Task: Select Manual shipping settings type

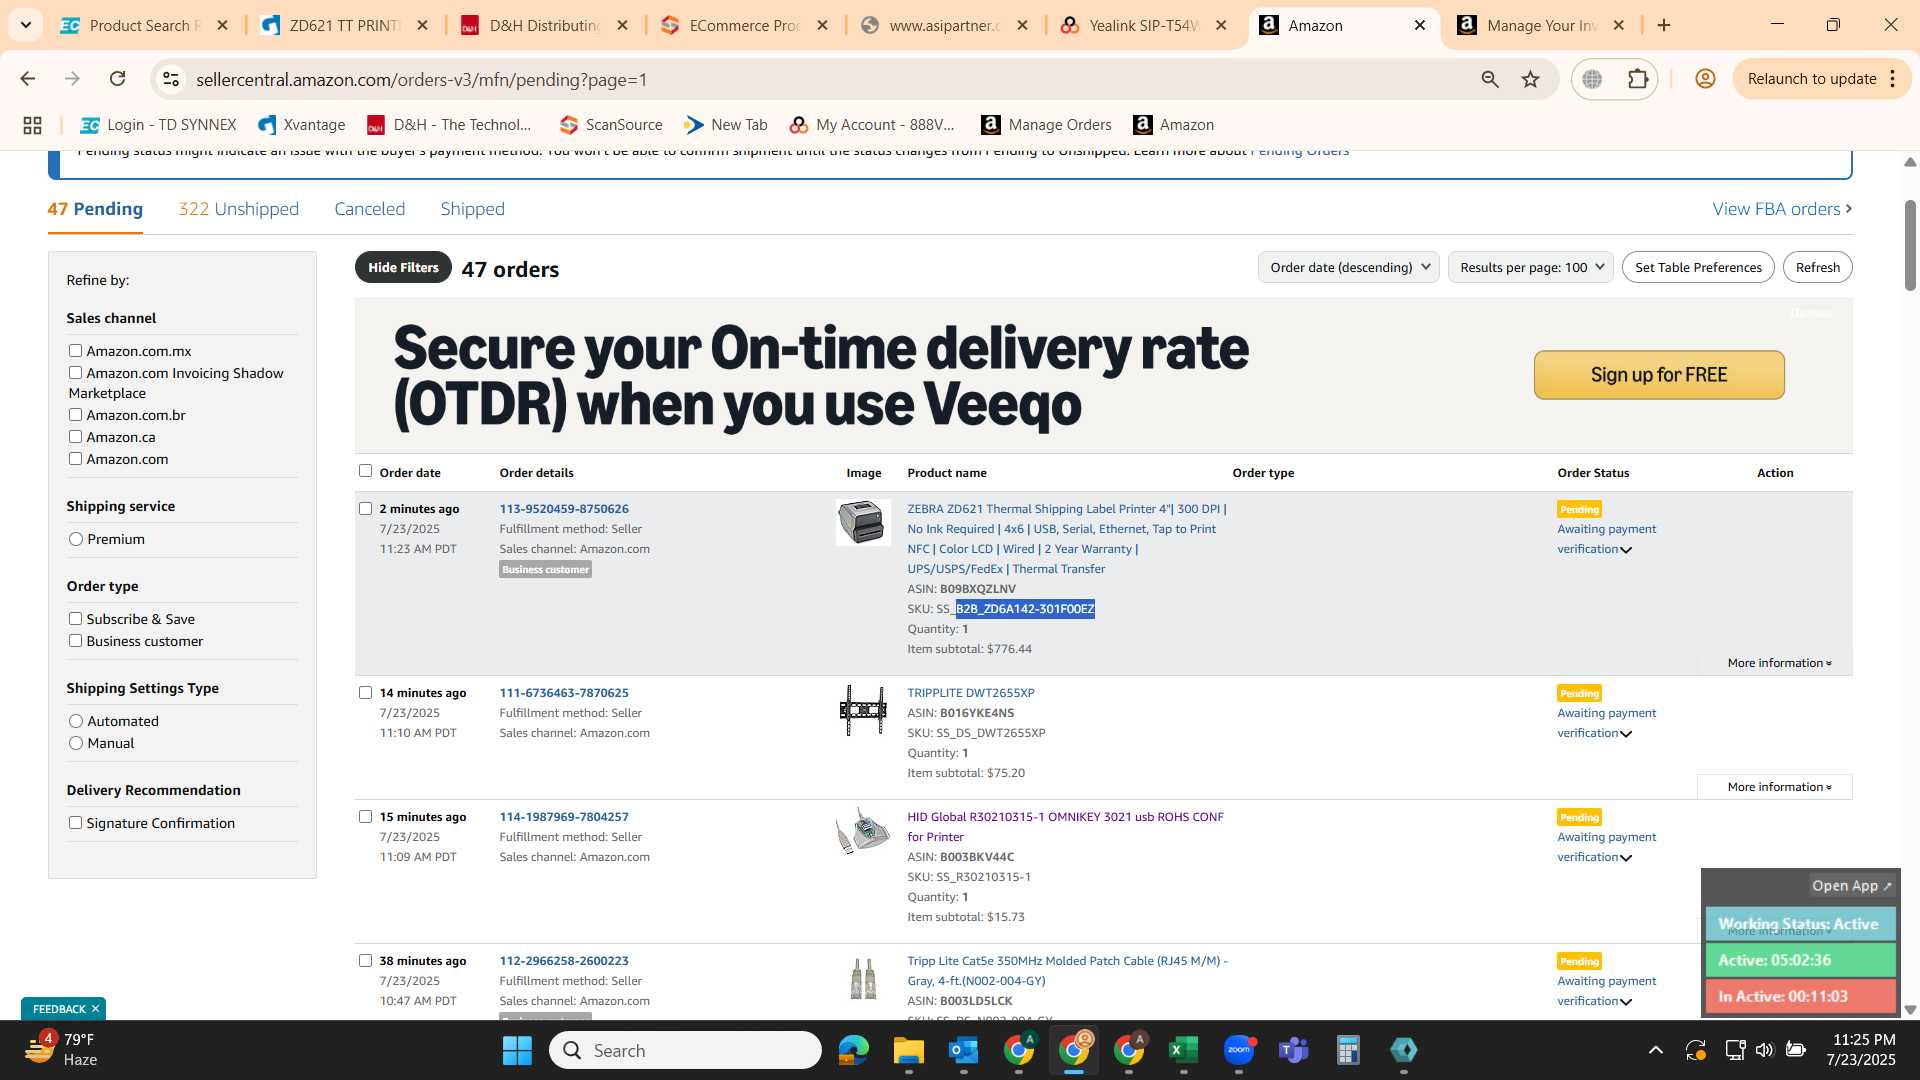Action: coord(76,743)
